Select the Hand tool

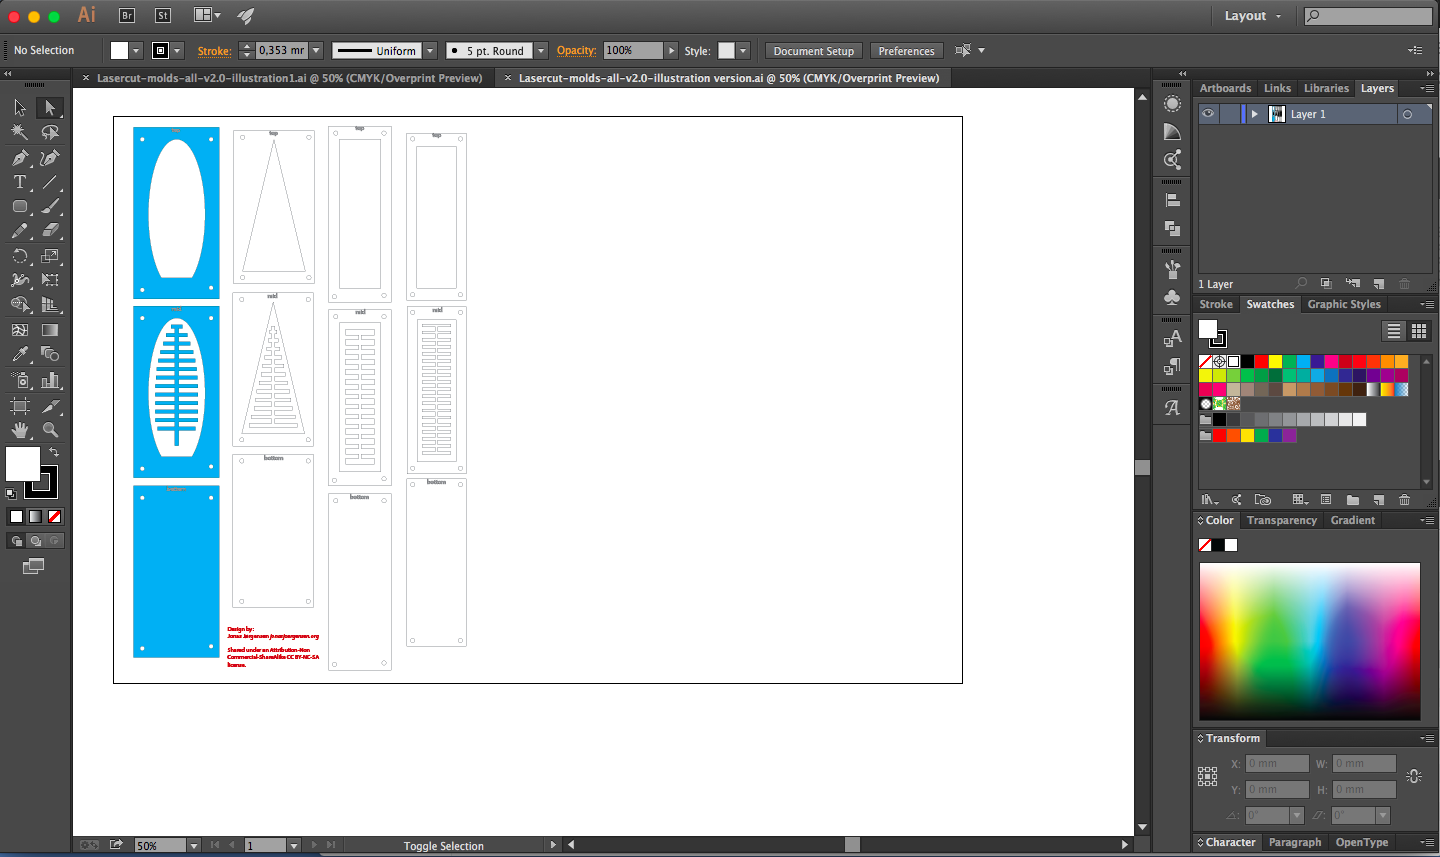(x=20, y=430)
